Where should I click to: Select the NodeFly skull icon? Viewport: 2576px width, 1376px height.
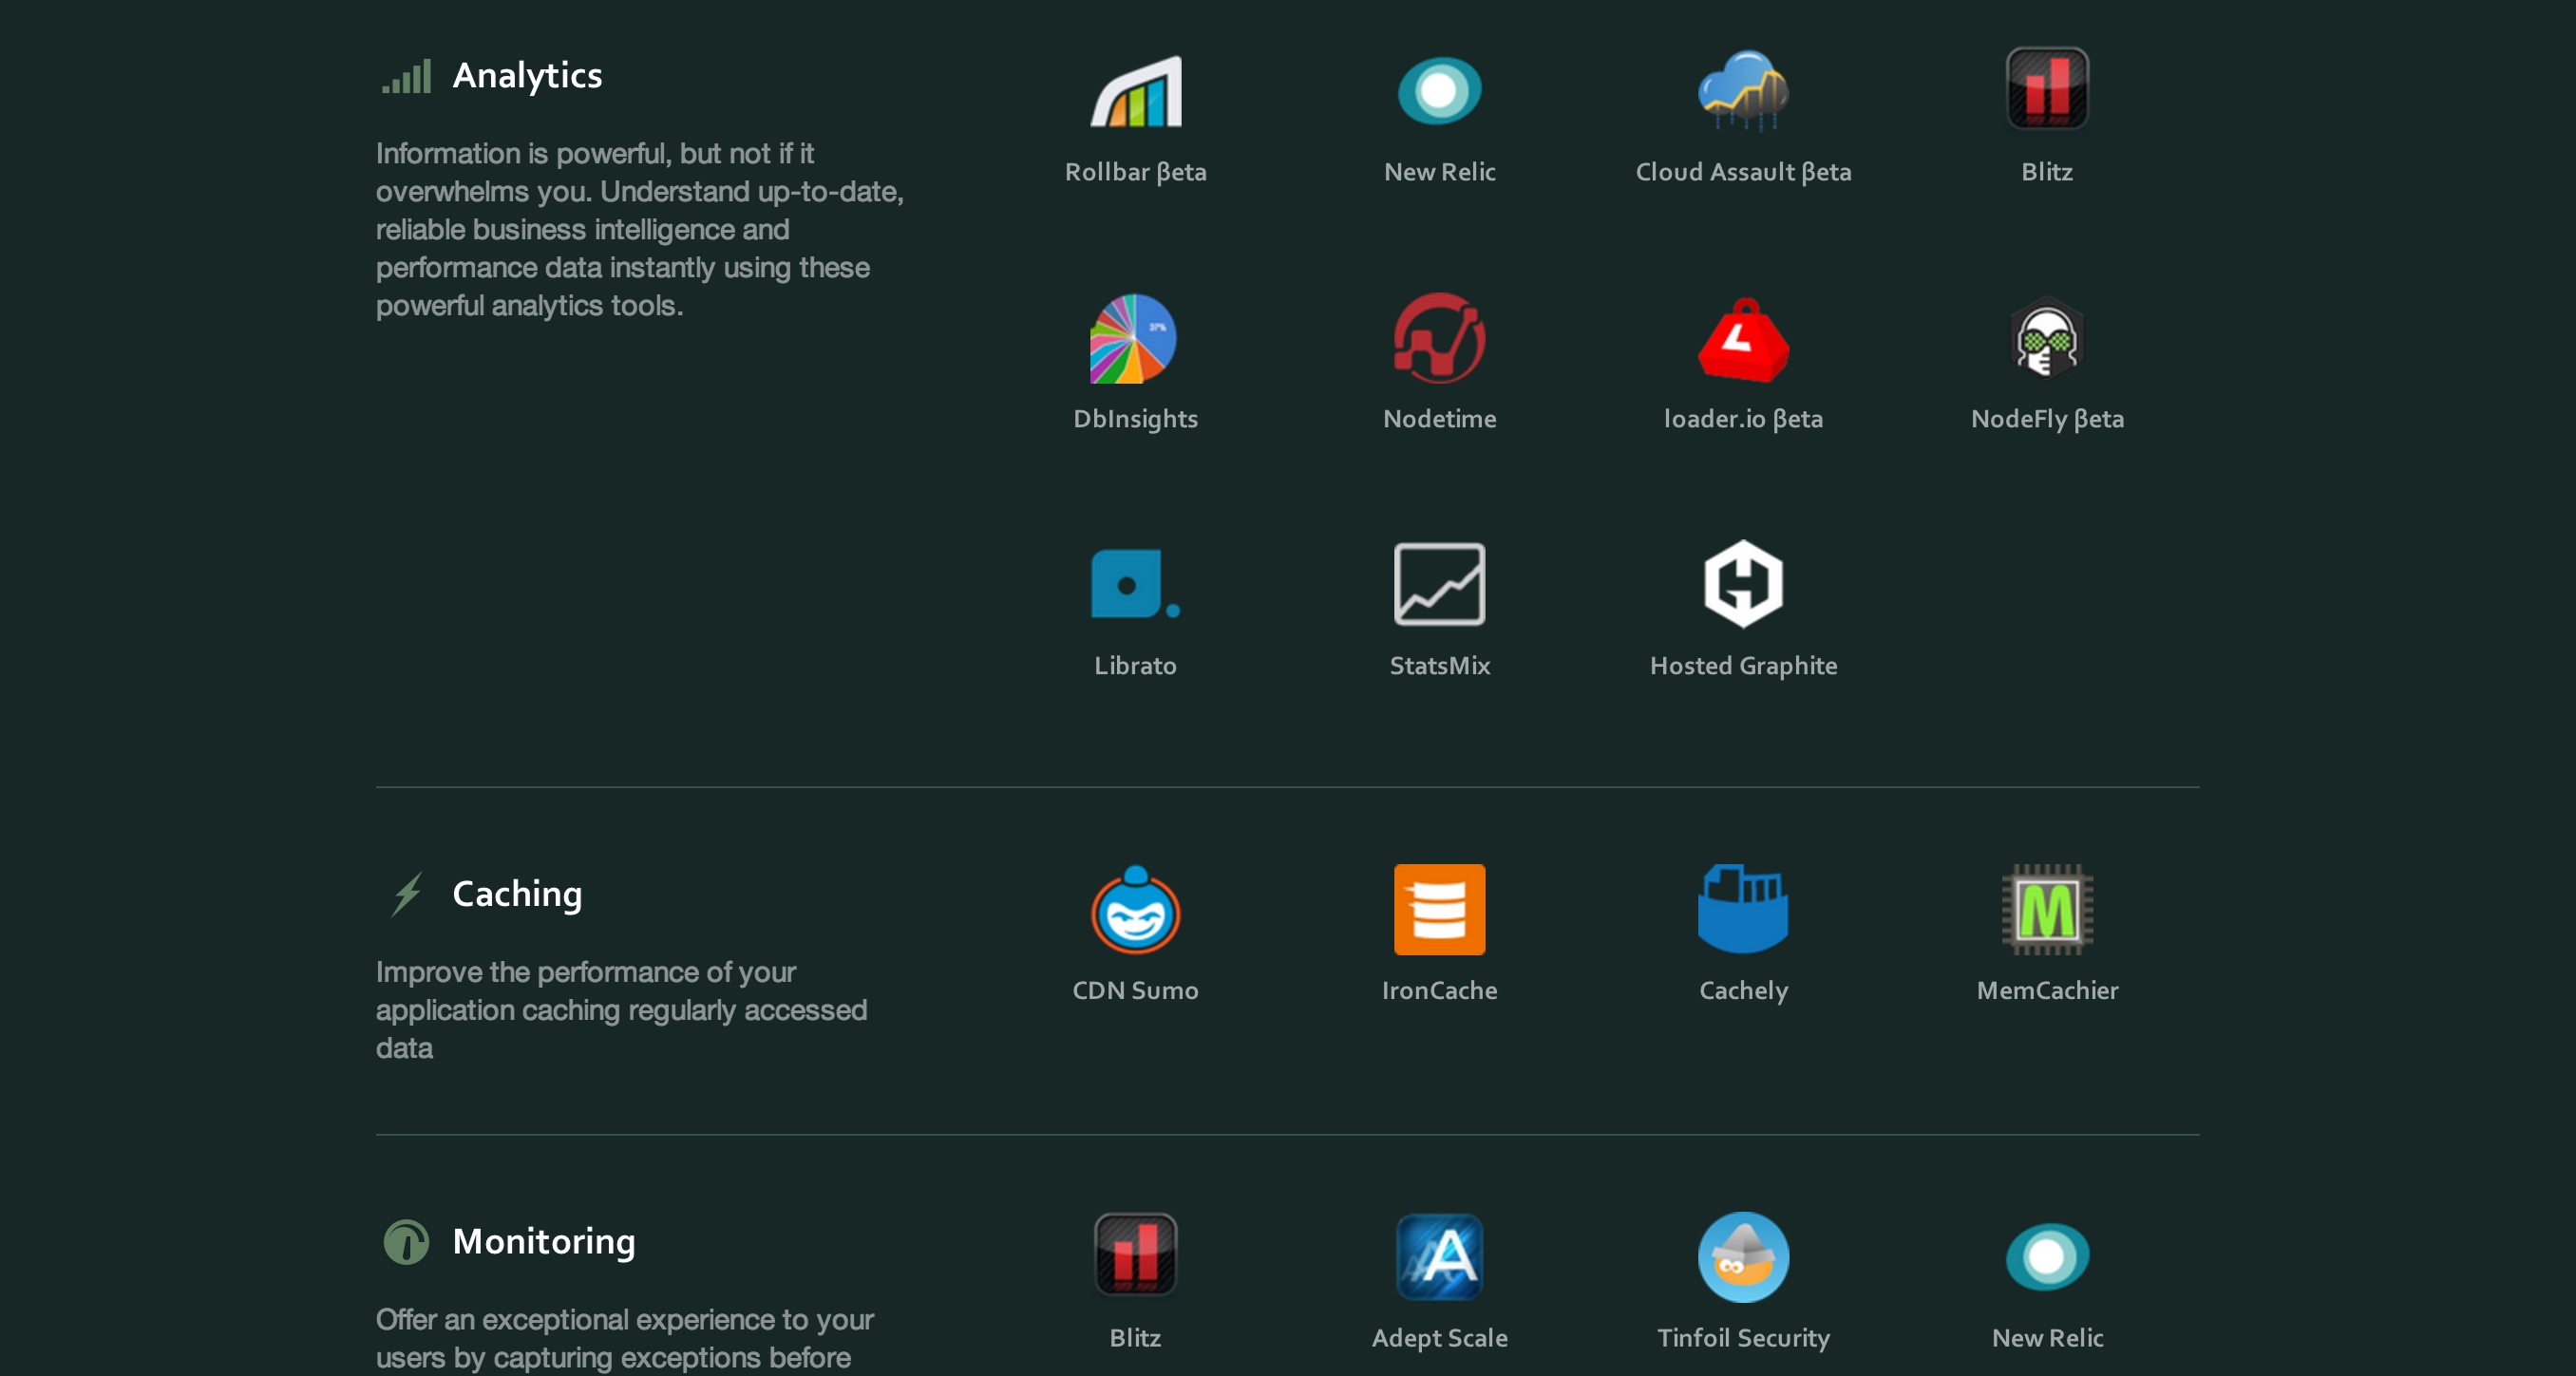(x=2046, y=338)
